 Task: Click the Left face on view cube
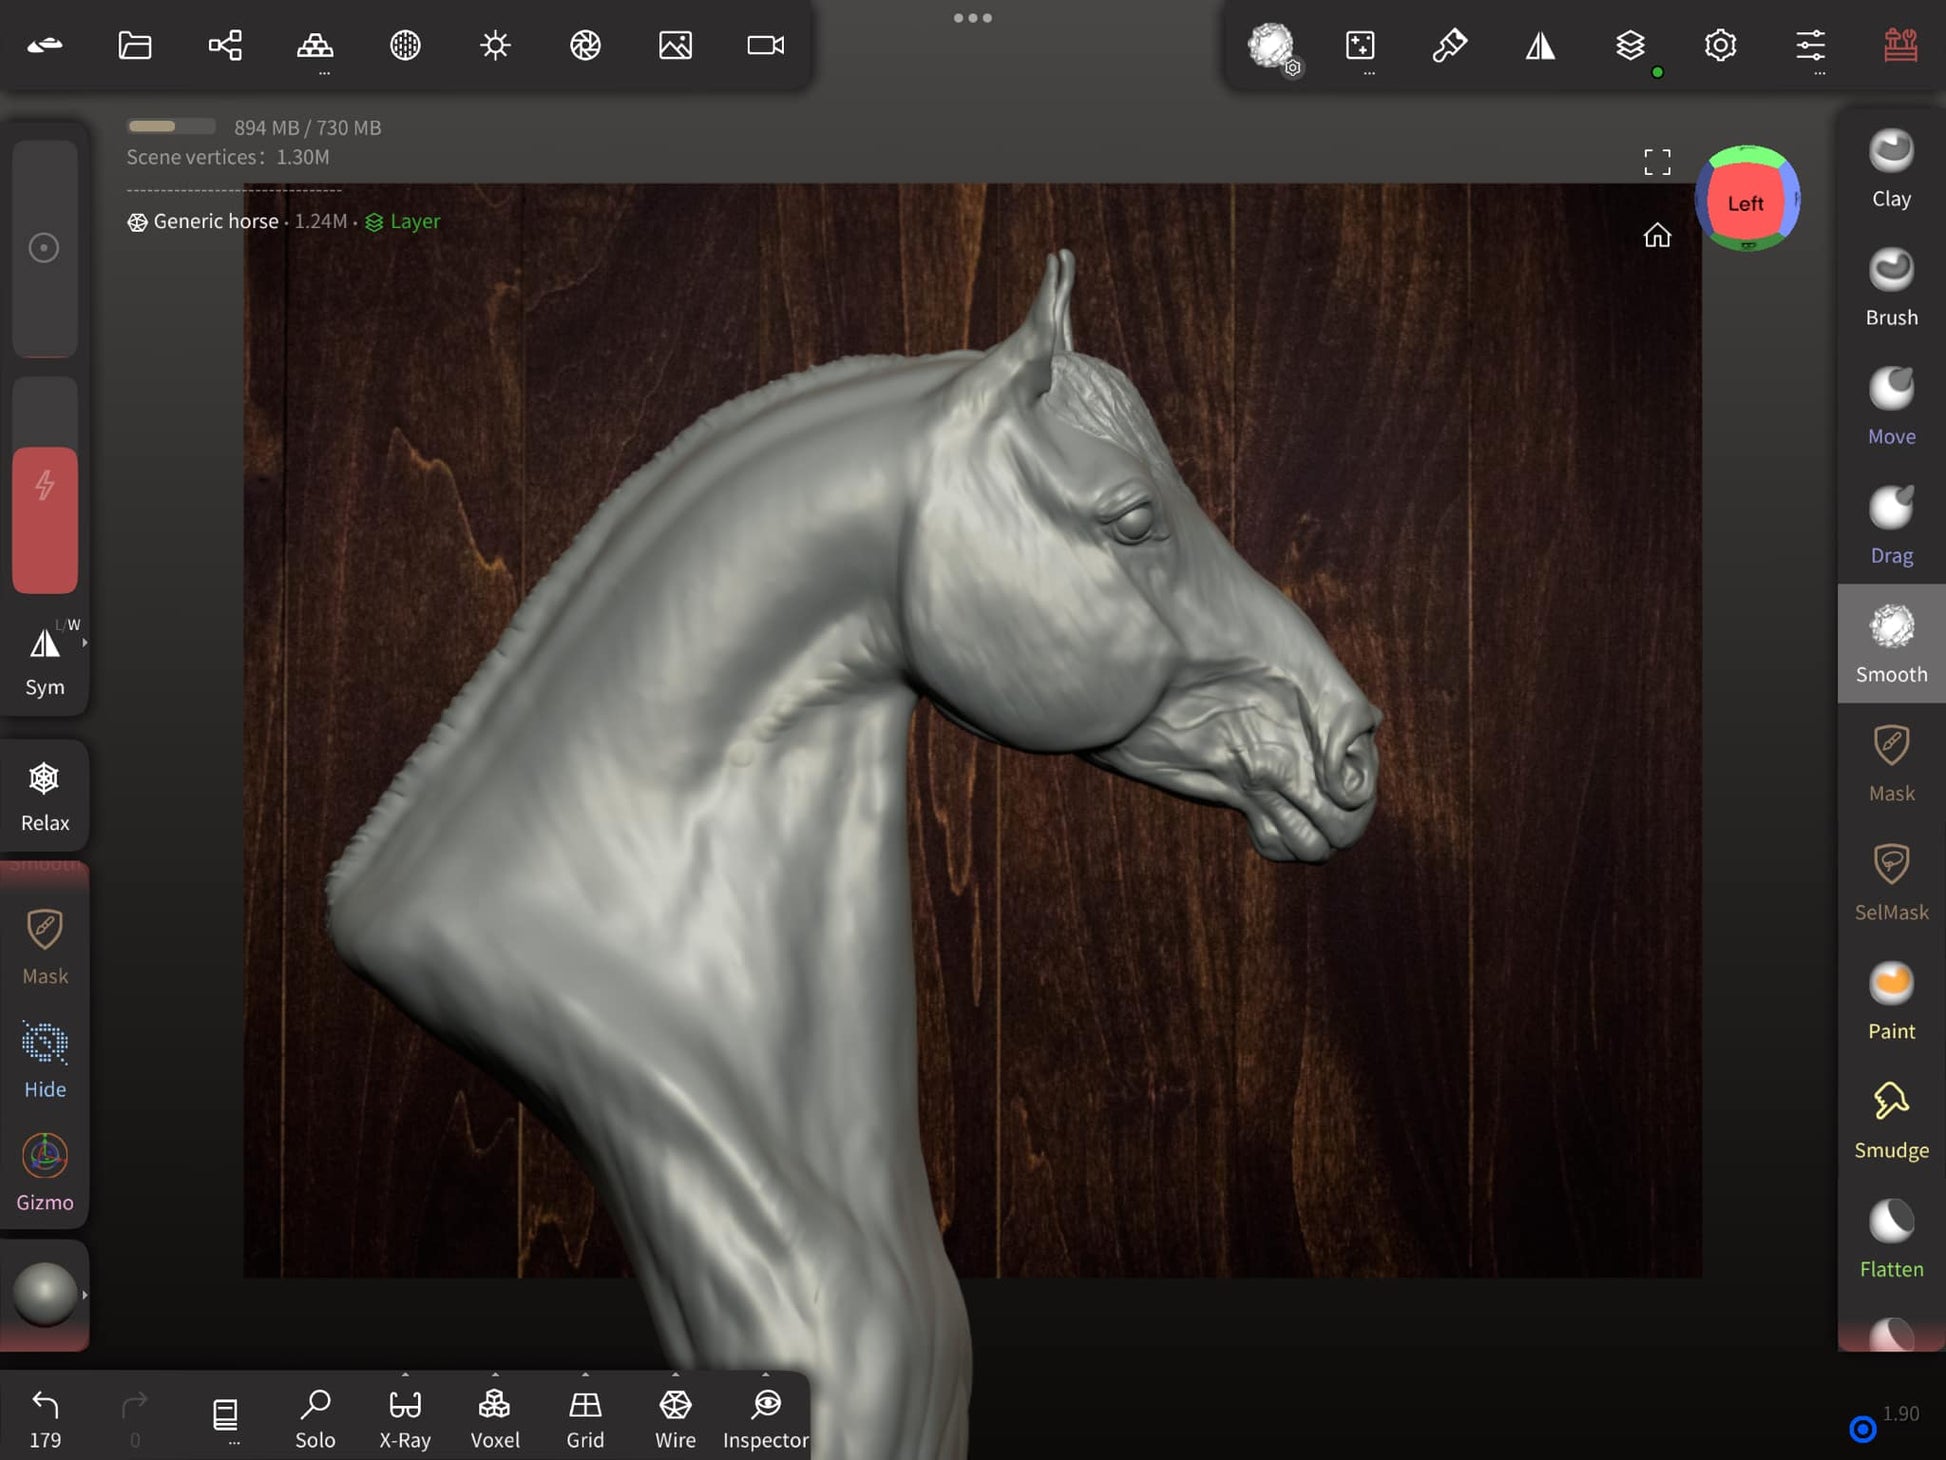tap(1745, 203)
